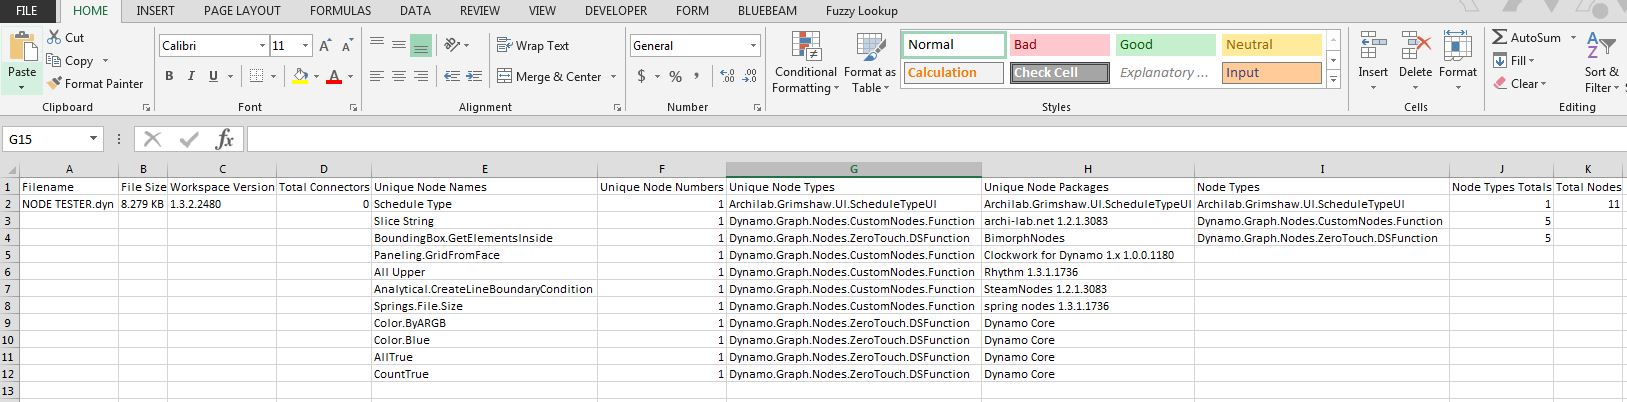This screenshot has height=402, width=1627.
Task: Open Fill options
Action: (x=1513, y=61)
